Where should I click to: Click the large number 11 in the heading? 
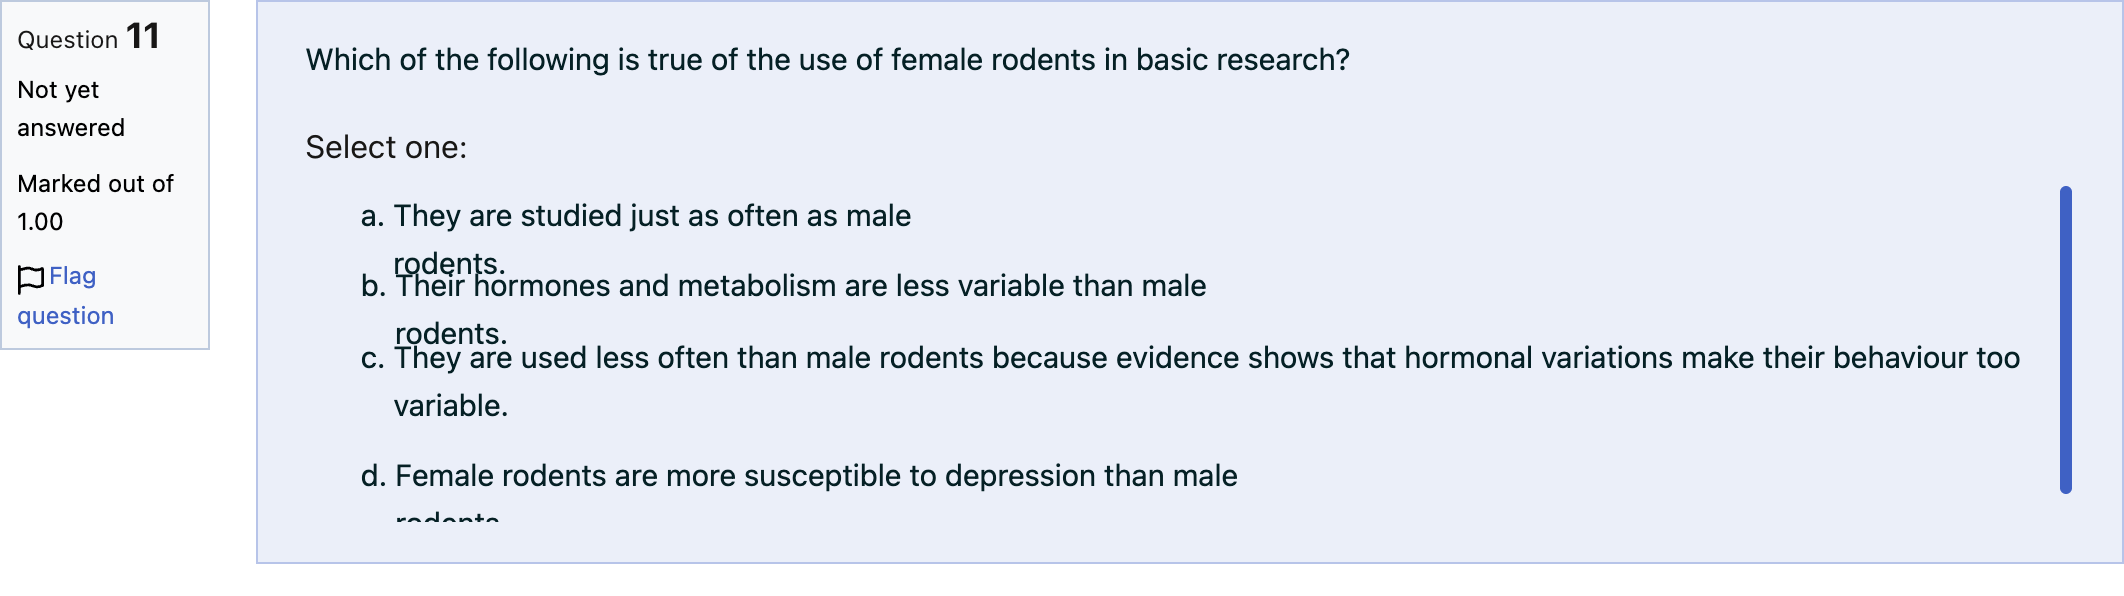coord(143,37)
